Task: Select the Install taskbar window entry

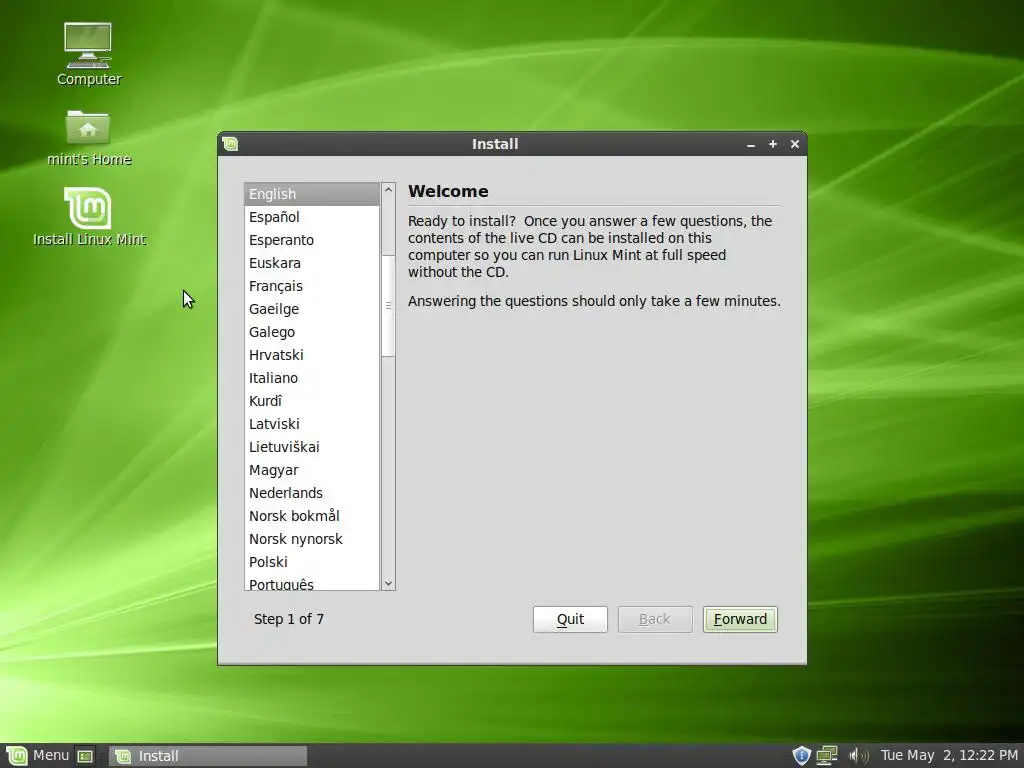Action: [x=208, y=756]
